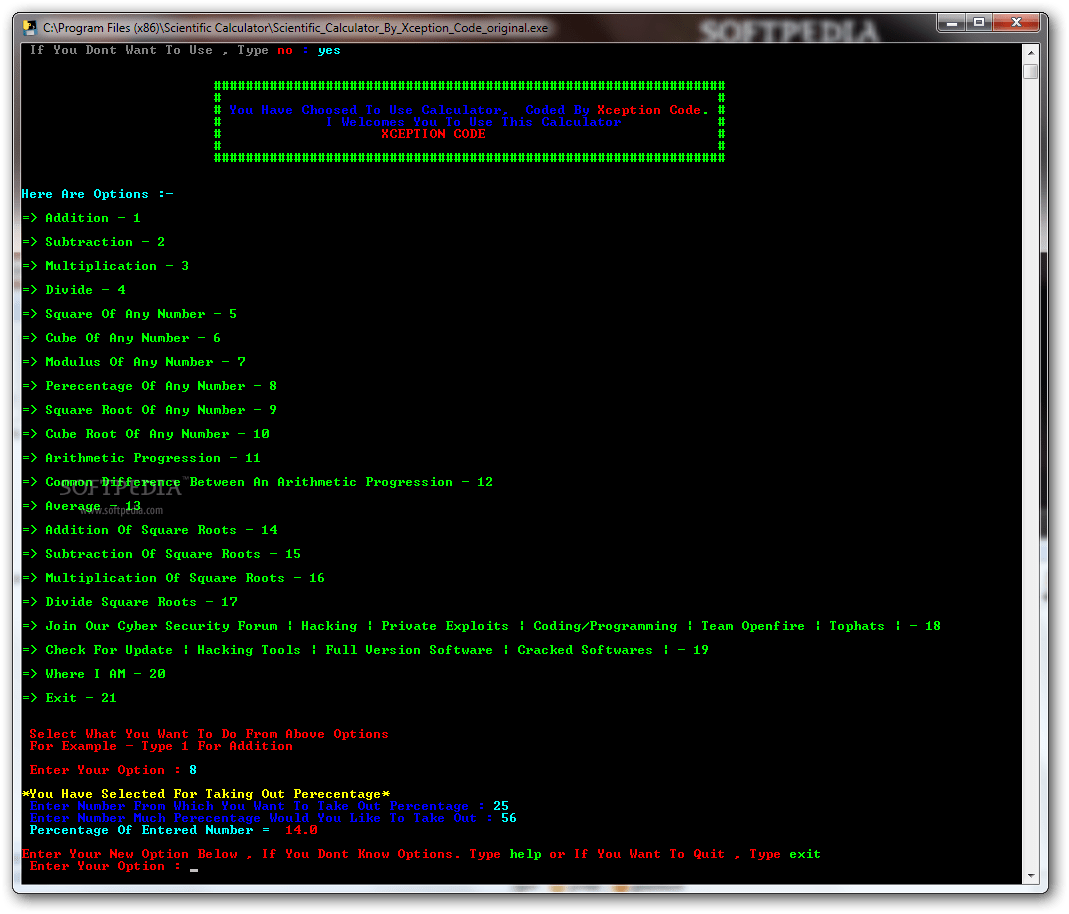Click the red 'XCEPTION CODE' banner text
1069x914 pixels.
pyautogui.click(x=434, y=134)
